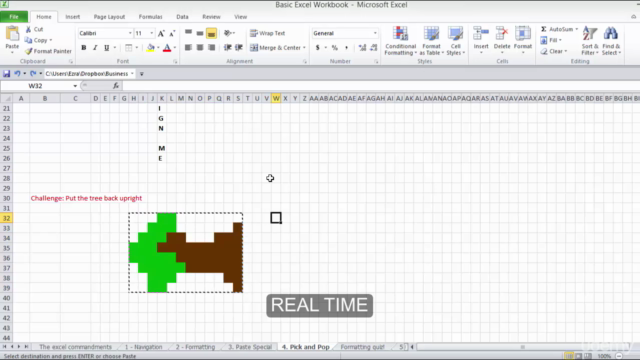Click the Insert Function fx icon

point(116,86)
